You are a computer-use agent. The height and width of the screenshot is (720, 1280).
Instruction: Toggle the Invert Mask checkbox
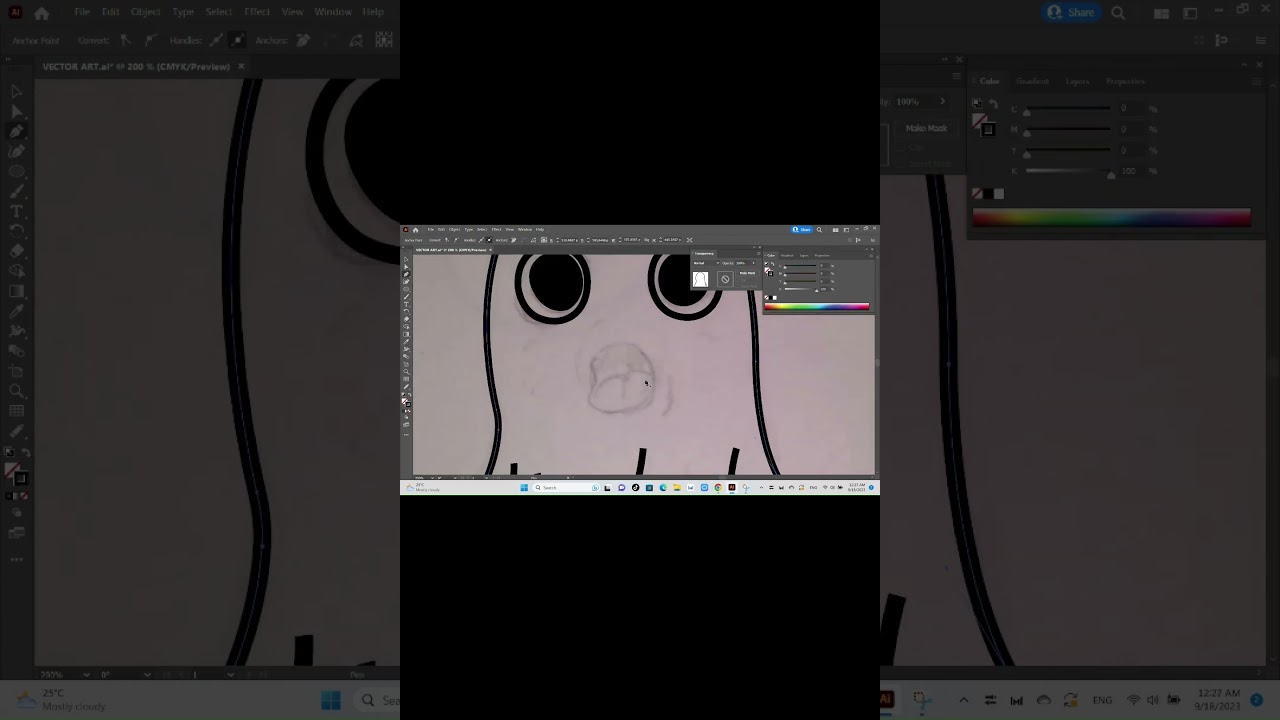pyautogui.click(x=737, y=286)
